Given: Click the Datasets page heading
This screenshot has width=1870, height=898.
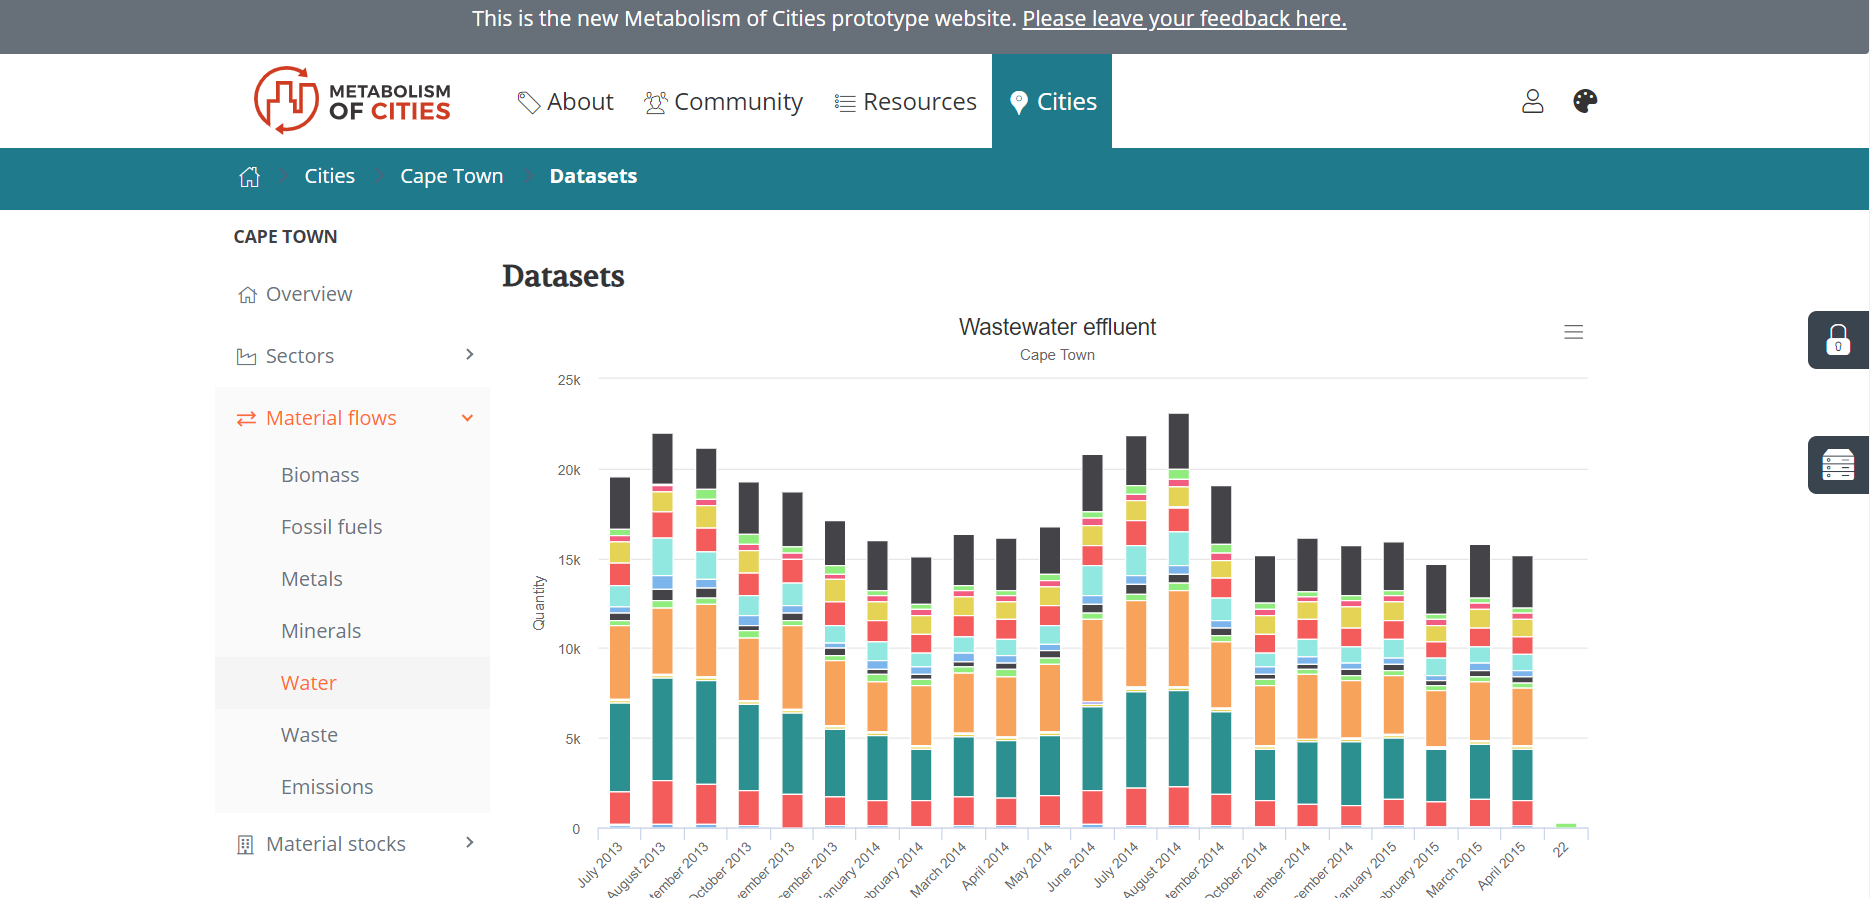Looking at the screenshot, I should (x=563, y=276).
